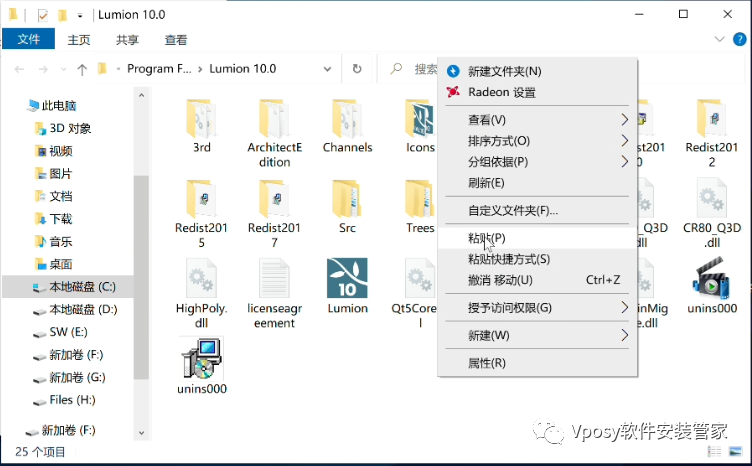Open 属性(R) from context menu
The height and width of the screenshot is (466, 752).
tap(537, 363)
